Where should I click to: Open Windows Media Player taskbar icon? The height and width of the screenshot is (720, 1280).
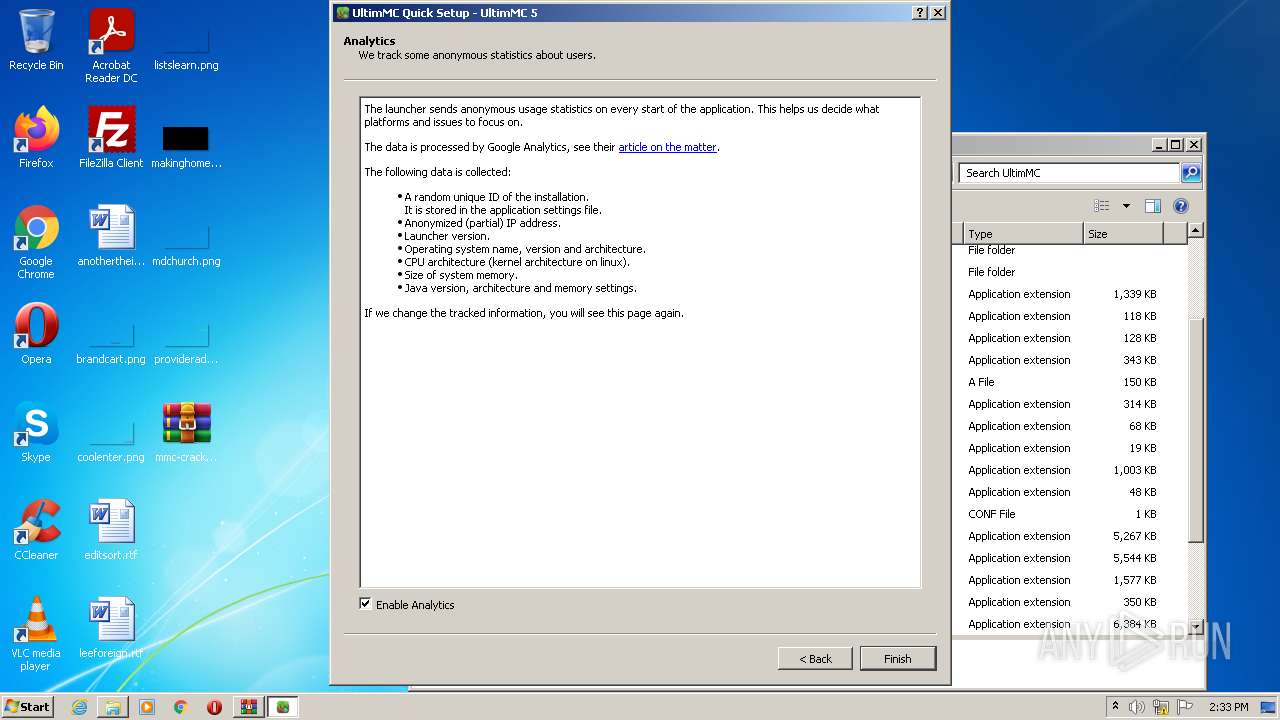tap(147, 707)
